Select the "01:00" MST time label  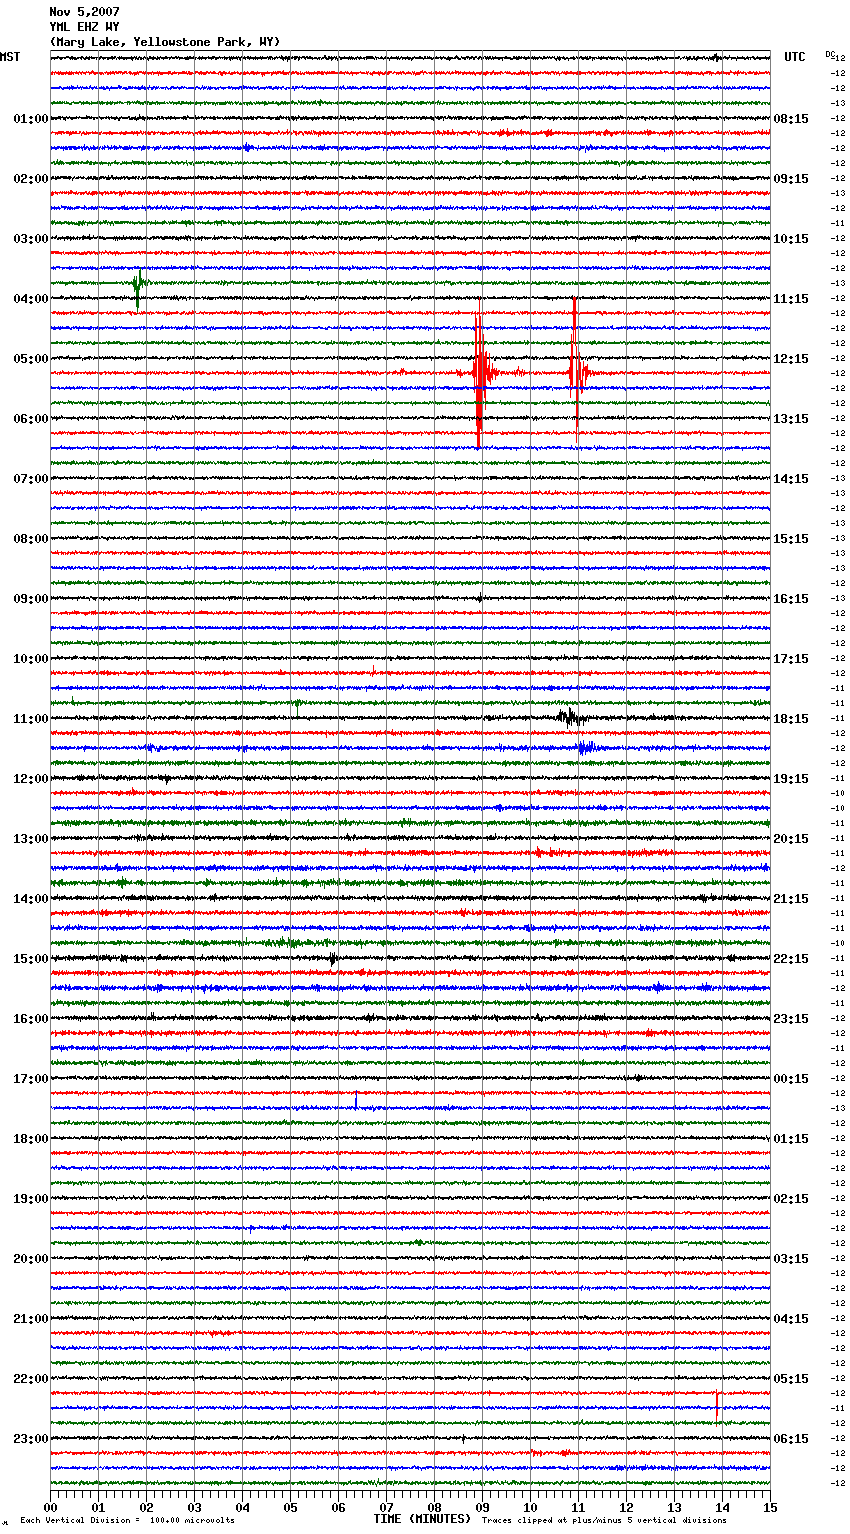(x=31, y=119)
